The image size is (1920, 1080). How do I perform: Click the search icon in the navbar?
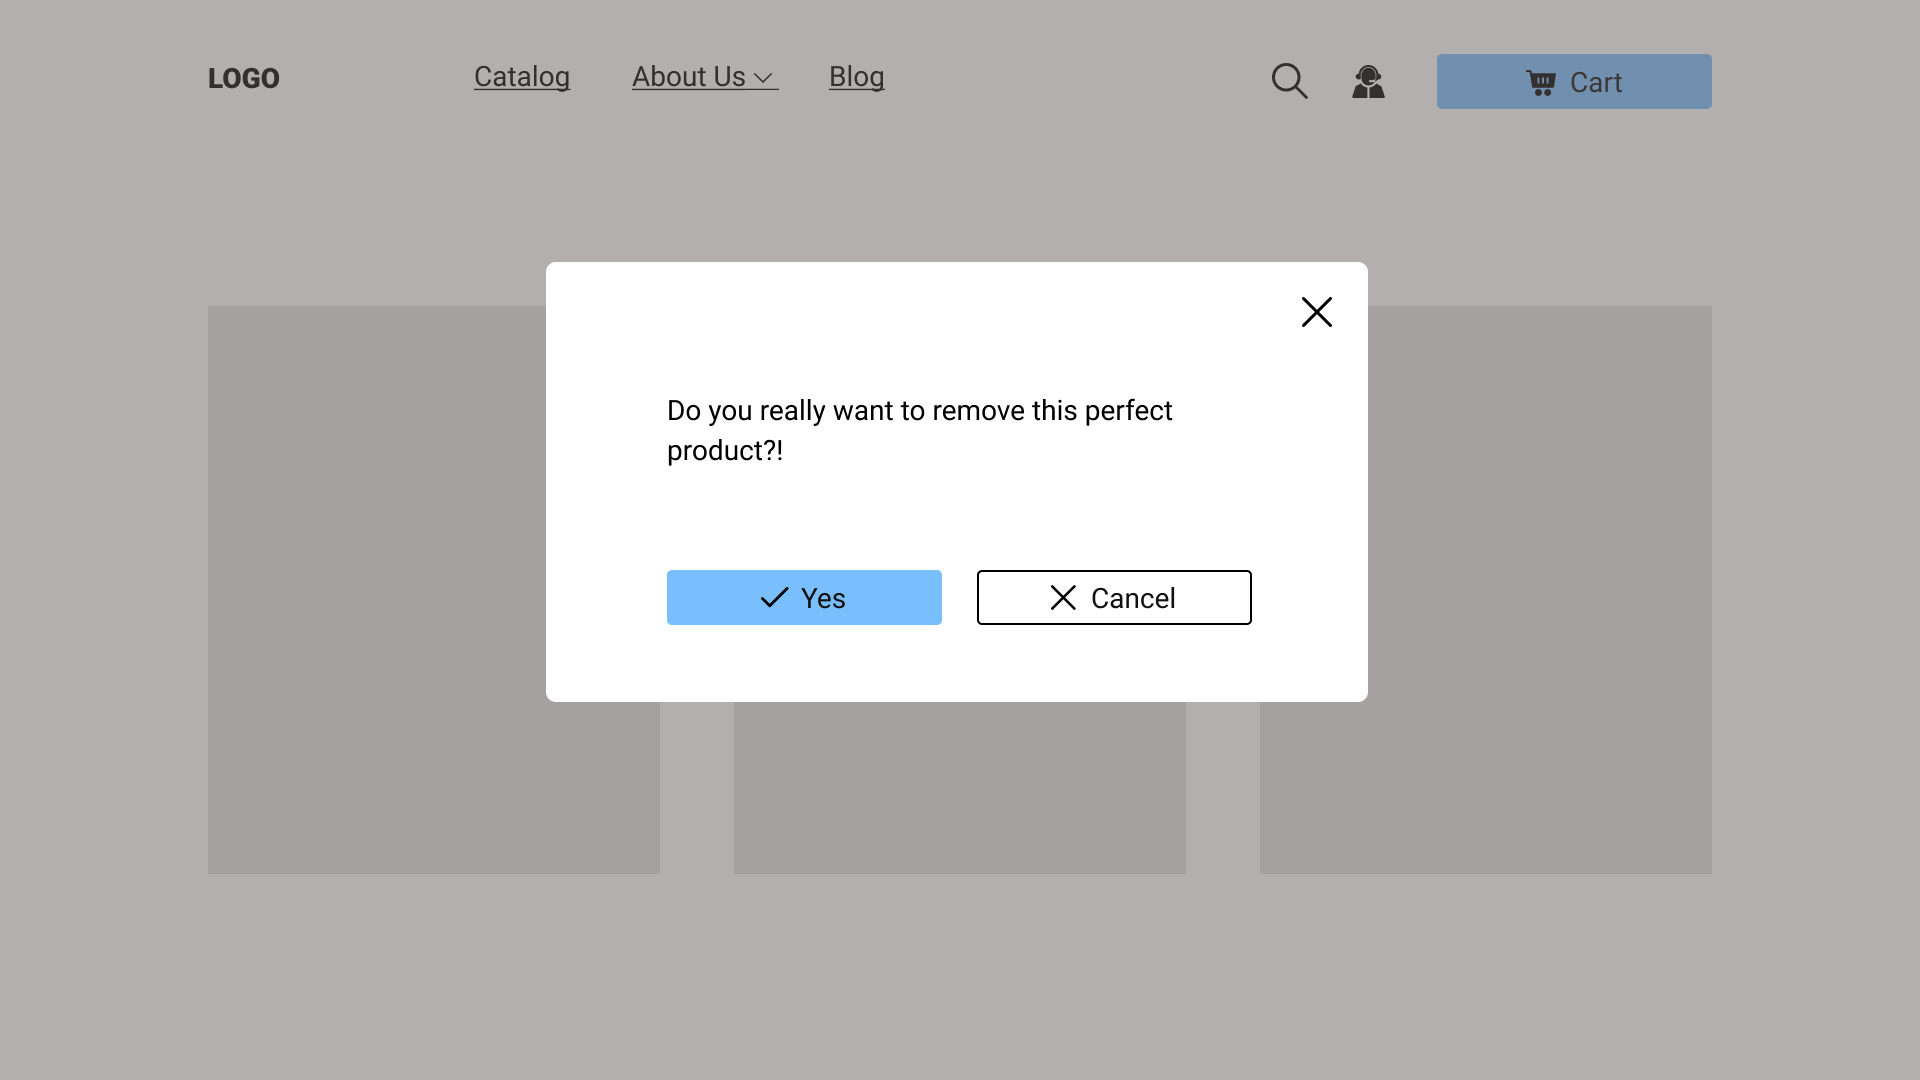click(1290, 82)
